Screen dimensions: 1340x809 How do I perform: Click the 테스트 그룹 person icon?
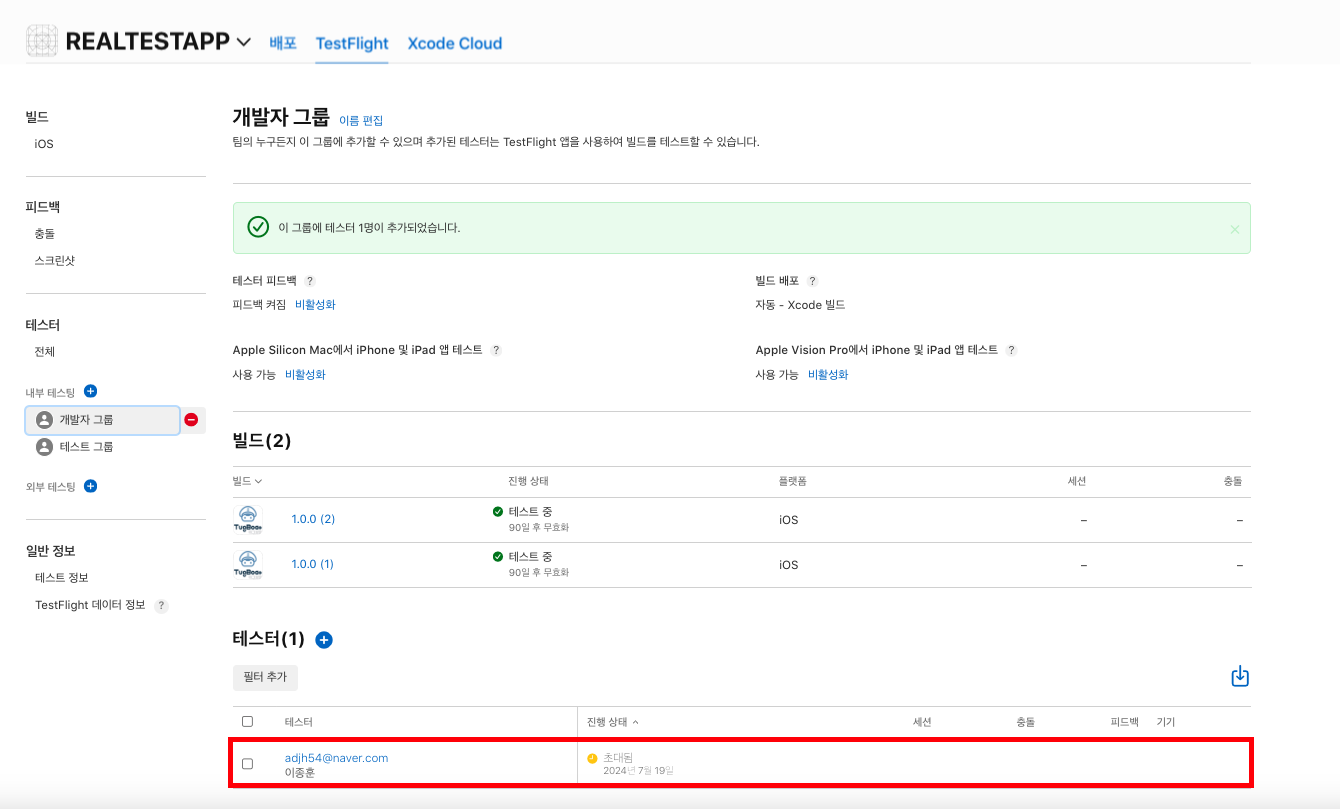44,447
